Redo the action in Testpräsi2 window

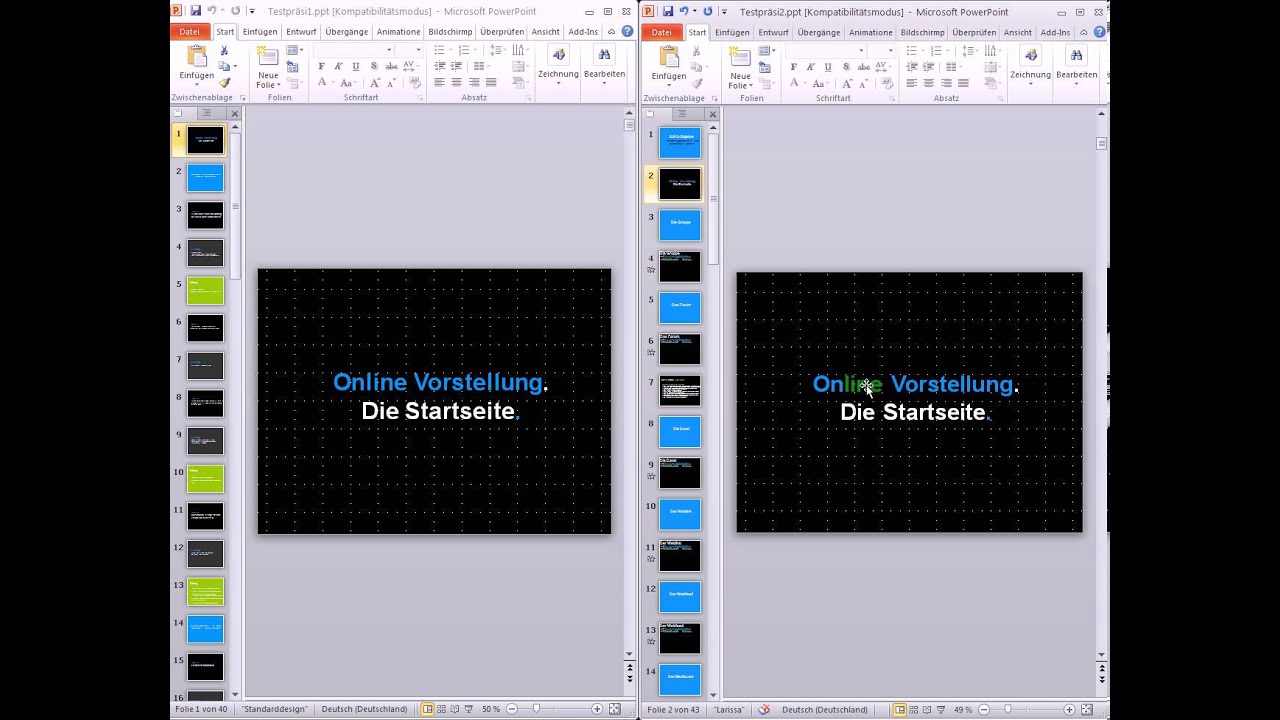tap(708, 11)
